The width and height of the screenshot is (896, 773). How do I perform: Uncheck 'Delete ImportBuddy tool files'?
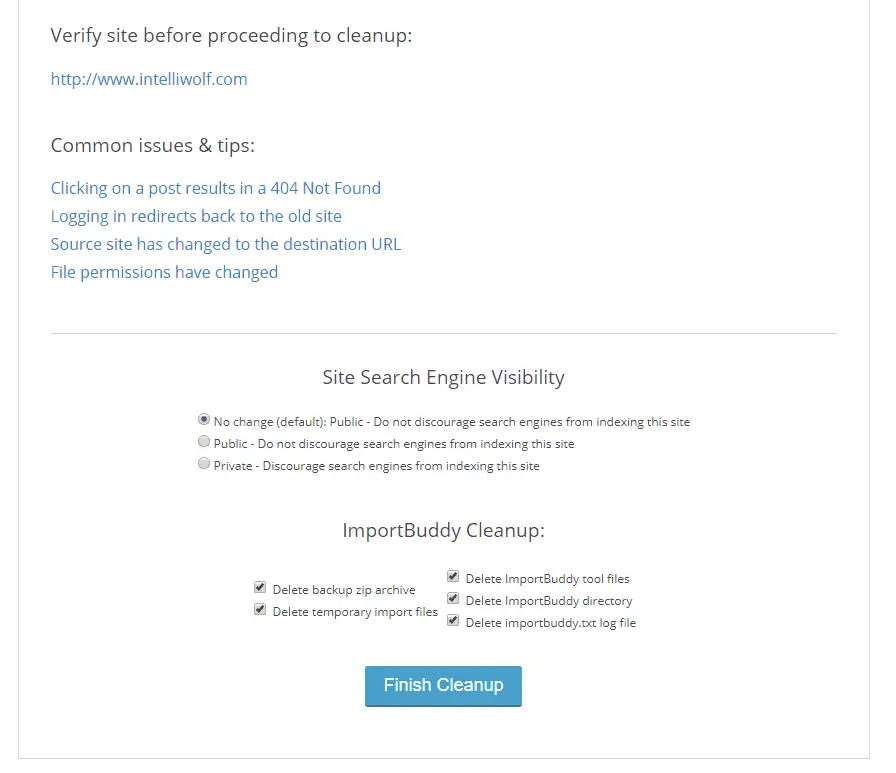(453, 576)
